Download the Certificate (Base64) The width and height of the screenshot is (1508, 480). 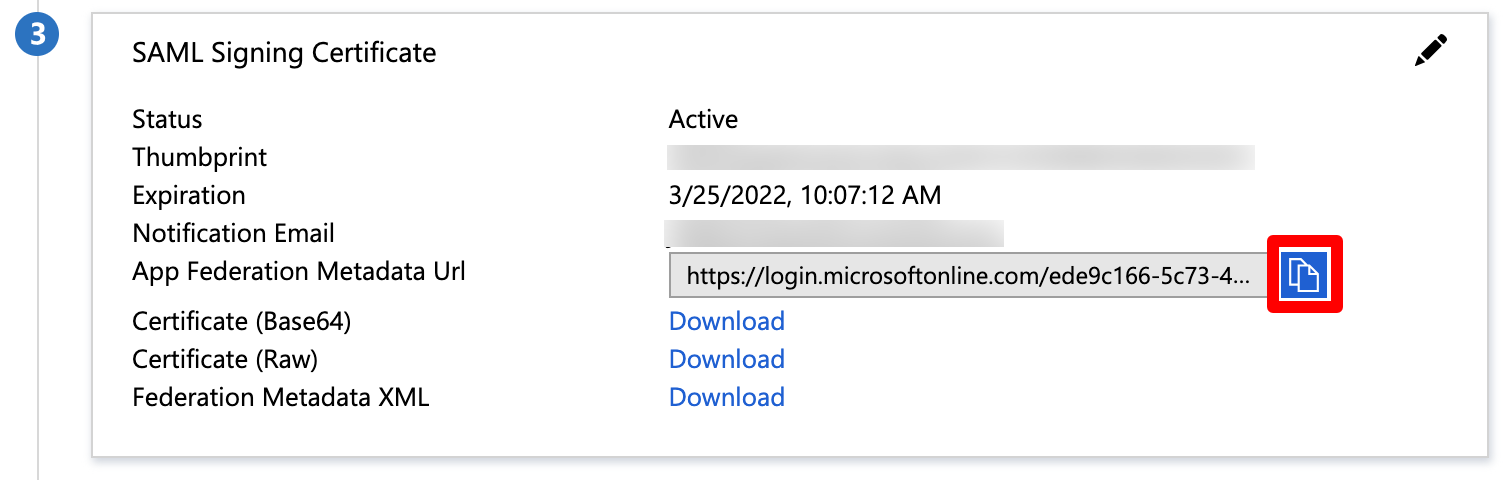tap(726, 321)
